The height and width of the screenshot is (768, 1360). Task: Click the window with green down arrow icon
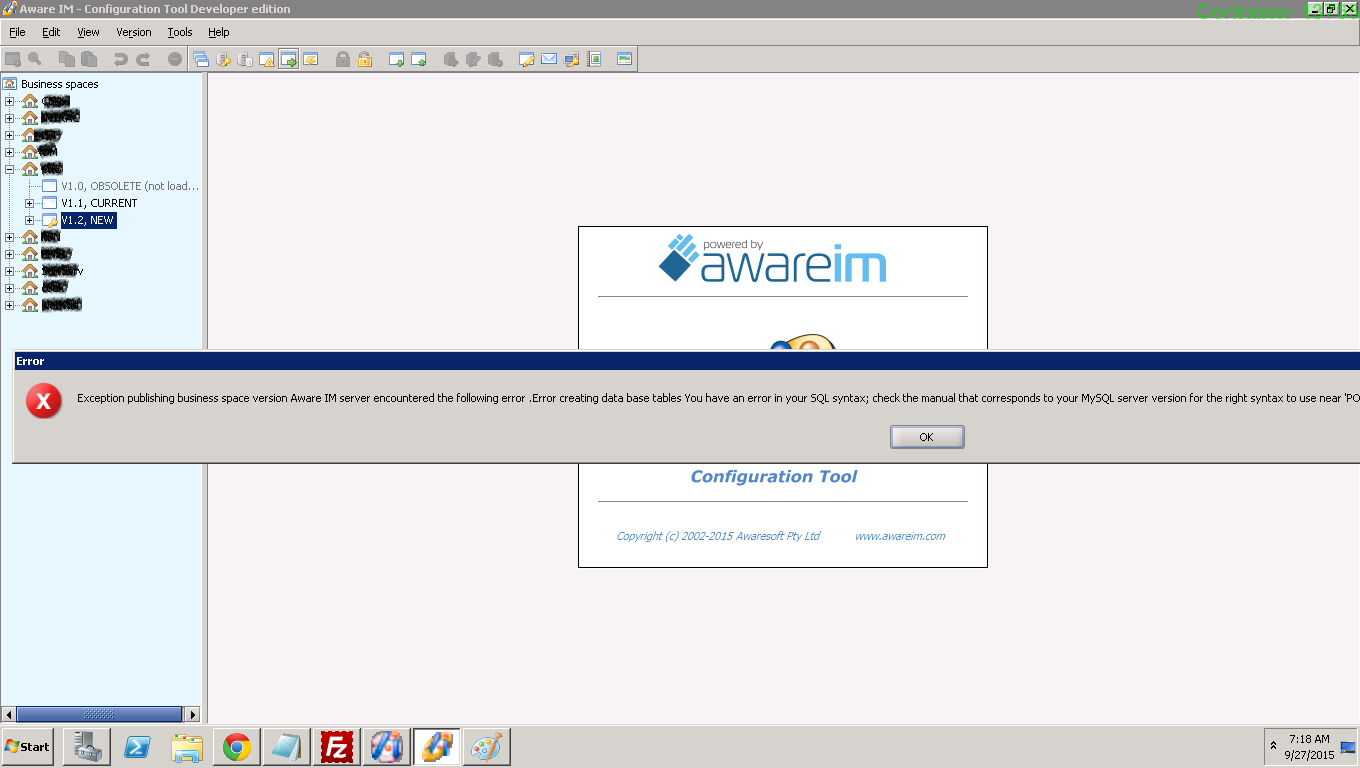point(397,59)
